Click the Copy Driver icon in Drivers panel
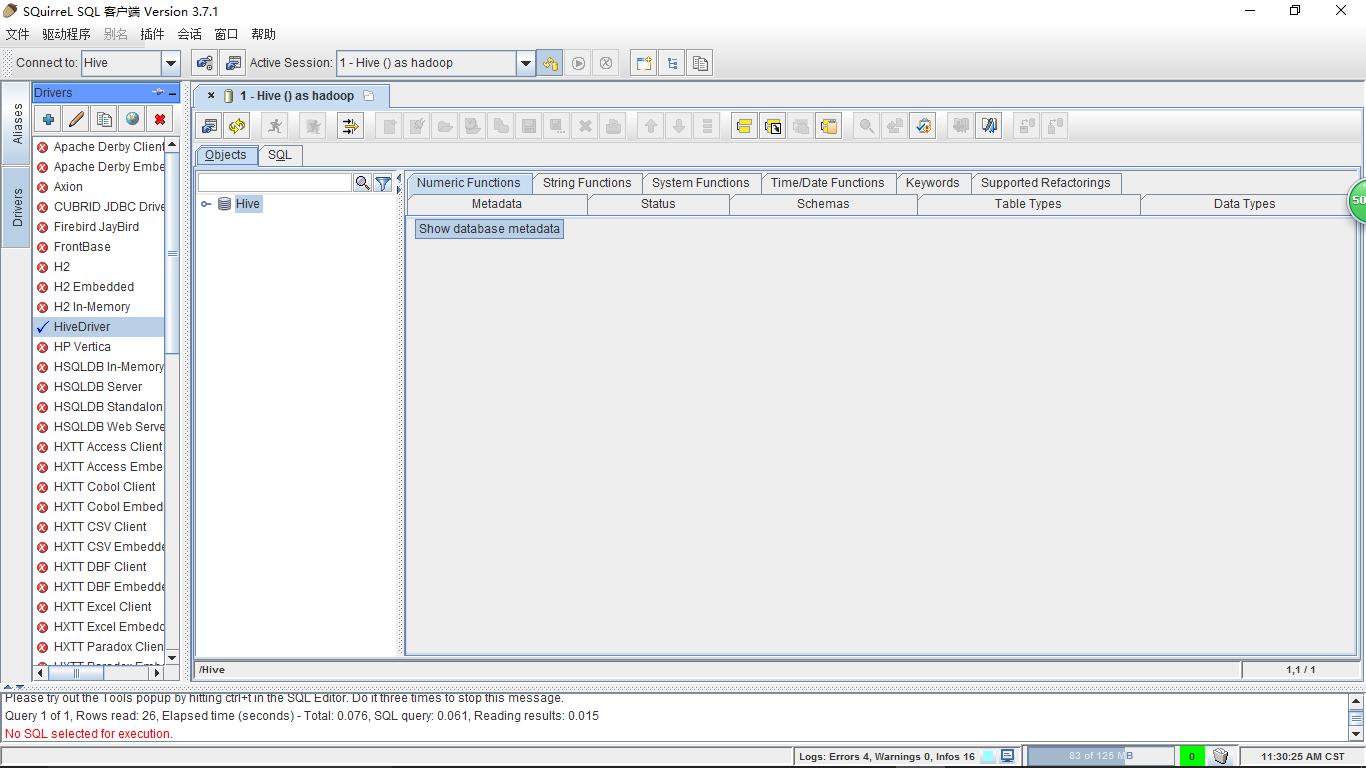This screenshot has height=768, width=1366. [104, 120]
